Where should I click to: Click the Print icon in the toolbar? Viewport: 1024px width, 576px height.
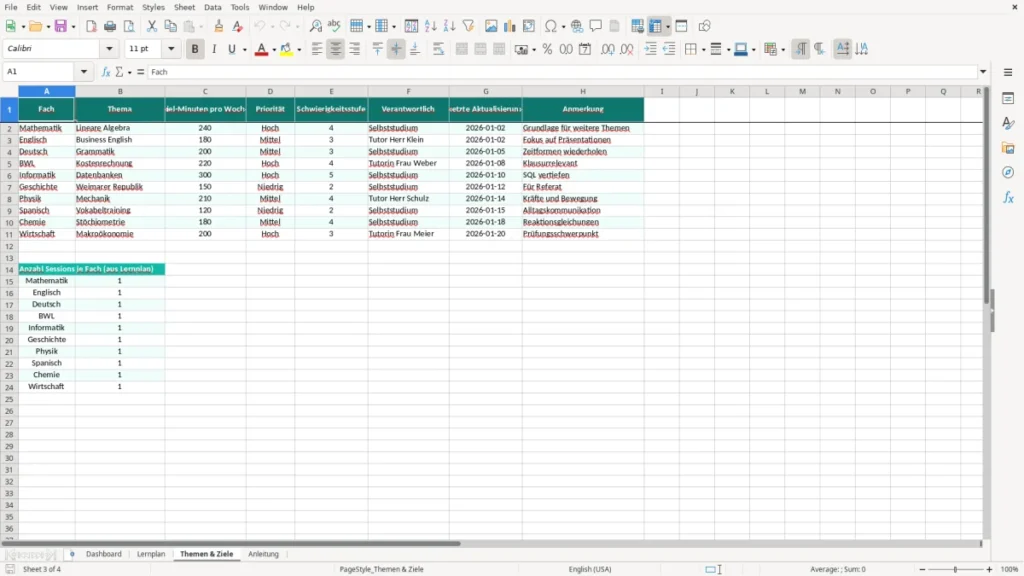pos(110,26)
